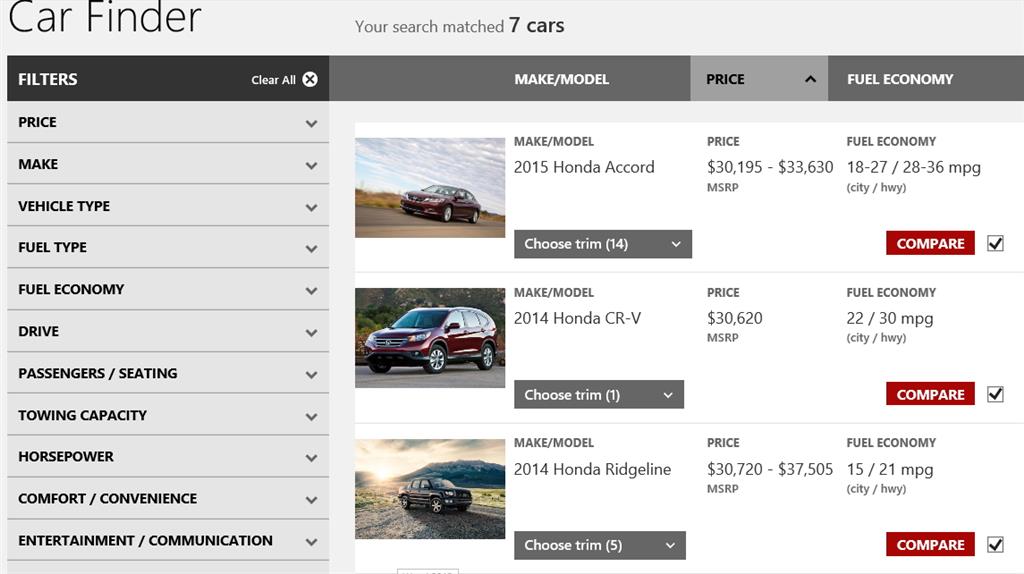This screenshot has height=574, width=1024.
Task: Open 2015 Honda Accord model link
Action: click(584, 167)
